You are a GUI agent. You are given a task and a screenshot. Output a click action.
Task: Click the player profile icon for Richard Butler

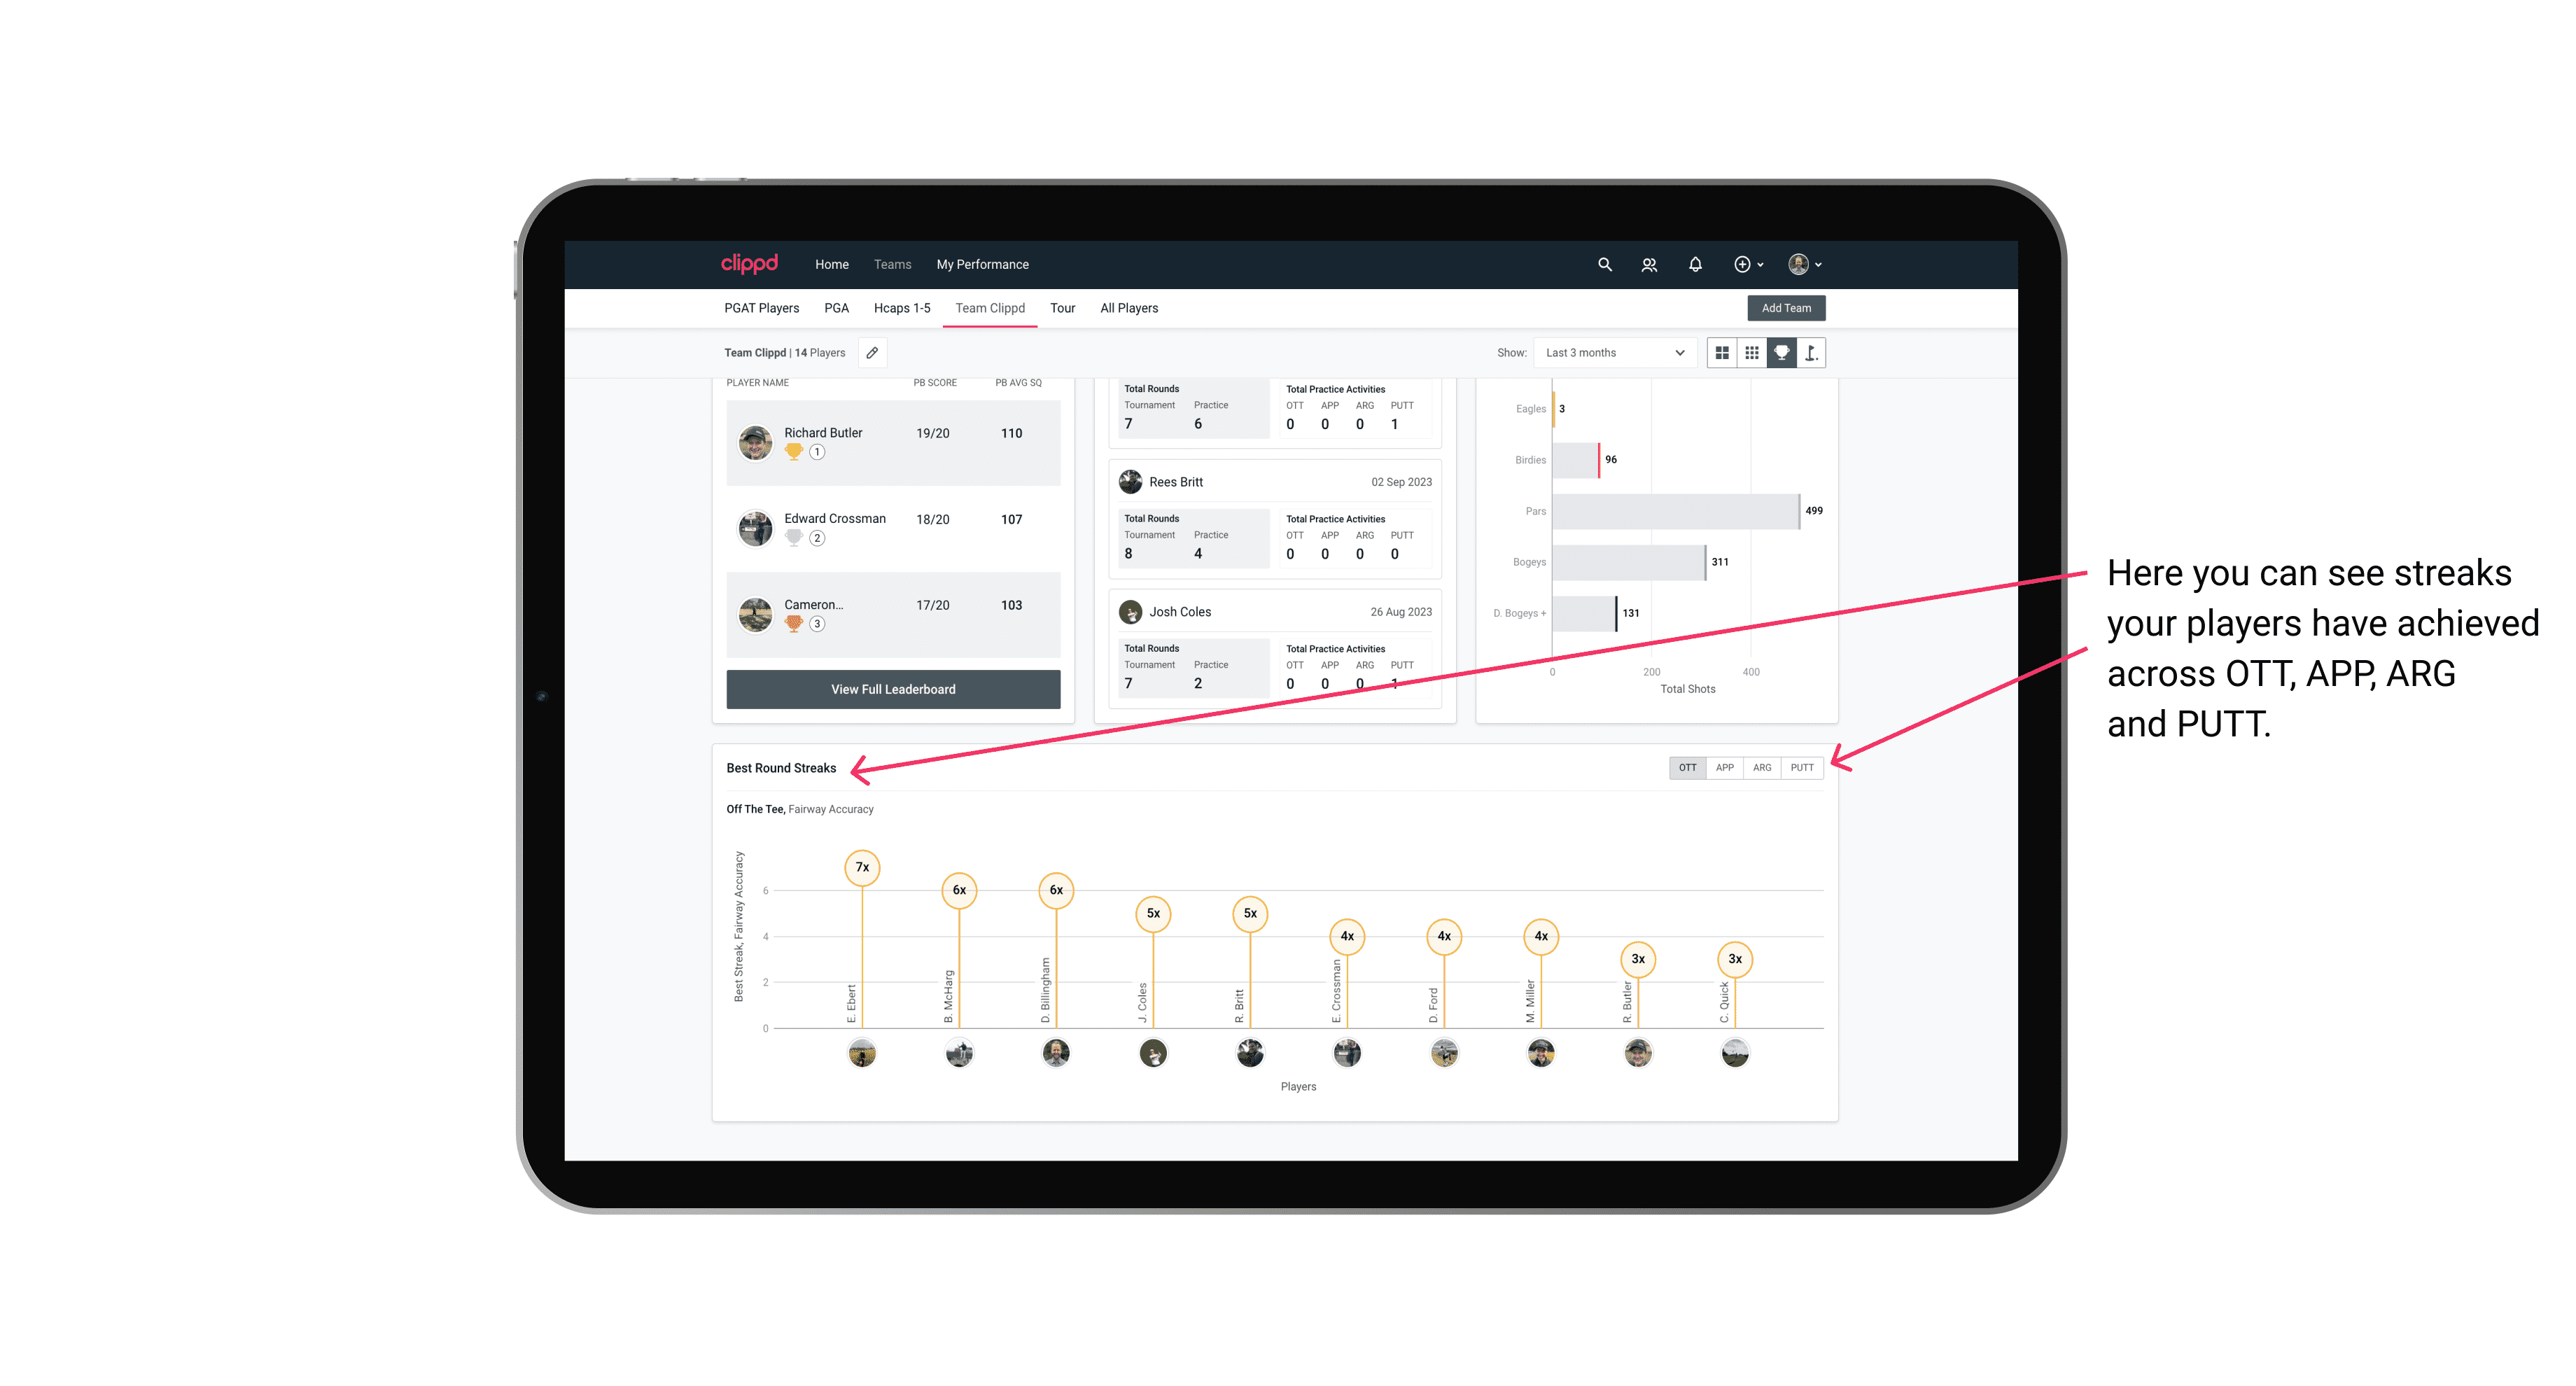click(x=757, y=440)
